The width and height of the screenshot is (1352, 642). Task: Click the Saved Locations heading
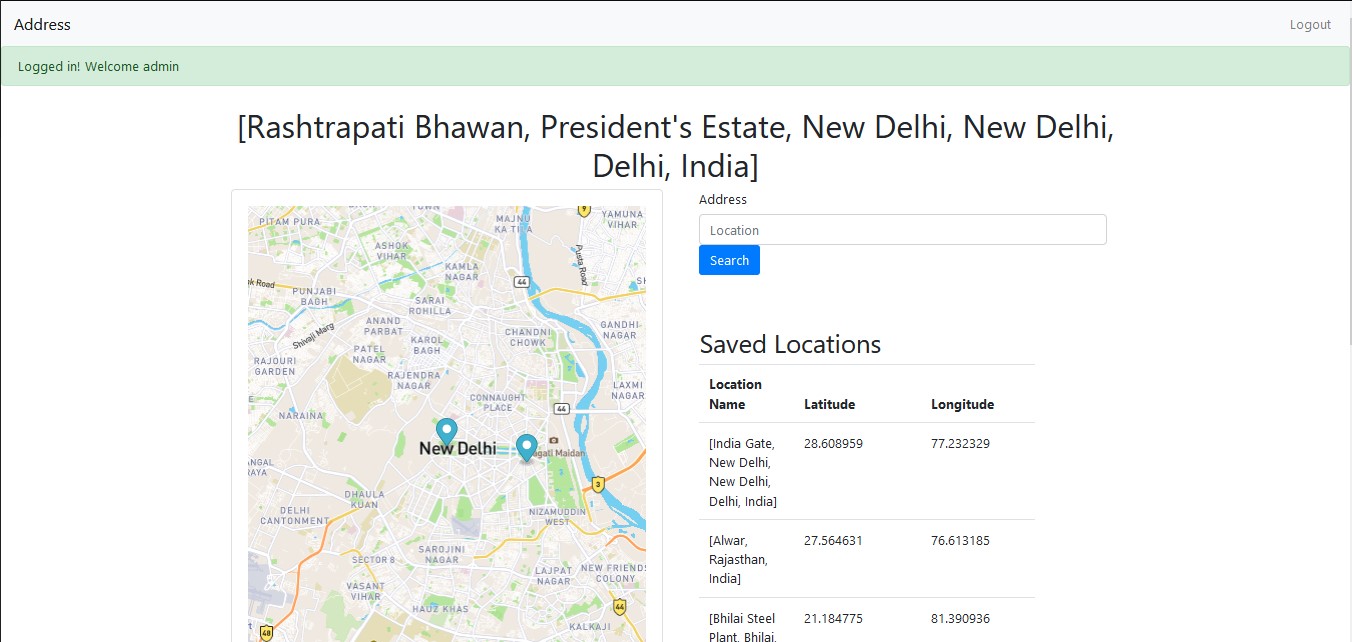[x=790, y=344]
